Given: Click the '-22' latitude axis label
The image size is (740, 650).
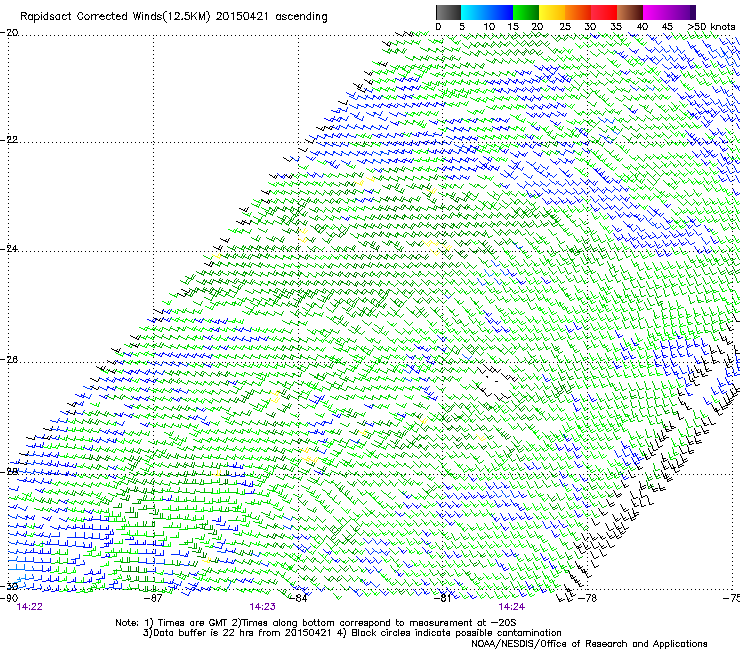Looking at the screenshot, I should (9, 140).
